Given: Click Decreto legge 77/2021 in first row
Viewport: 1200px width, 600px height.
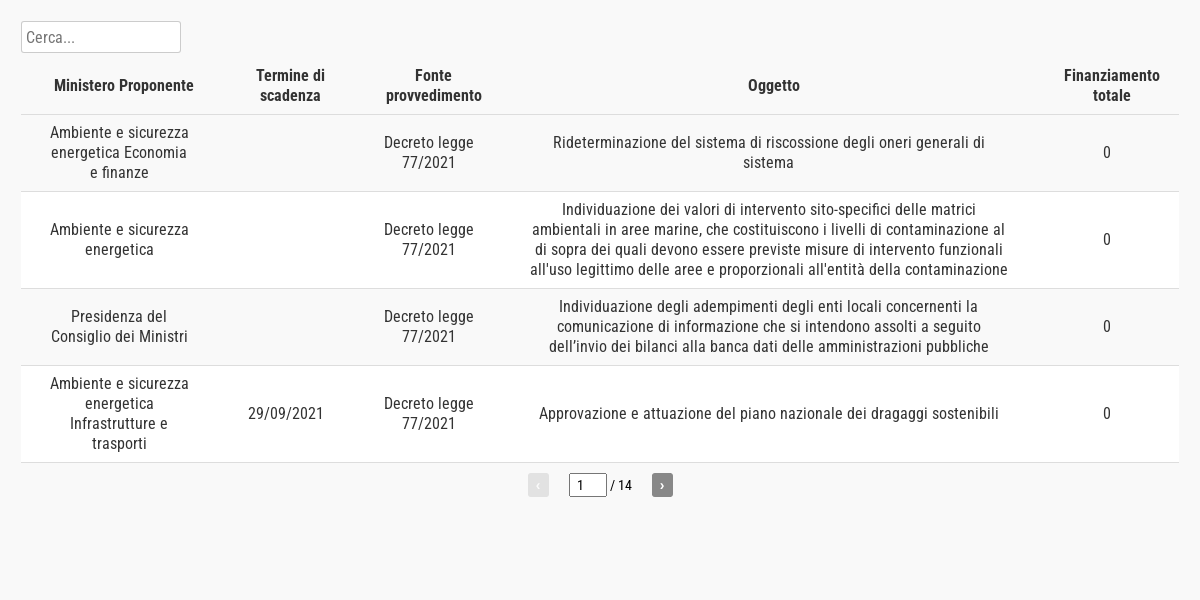Looking at the screenshot, I should tap(429, 153).
